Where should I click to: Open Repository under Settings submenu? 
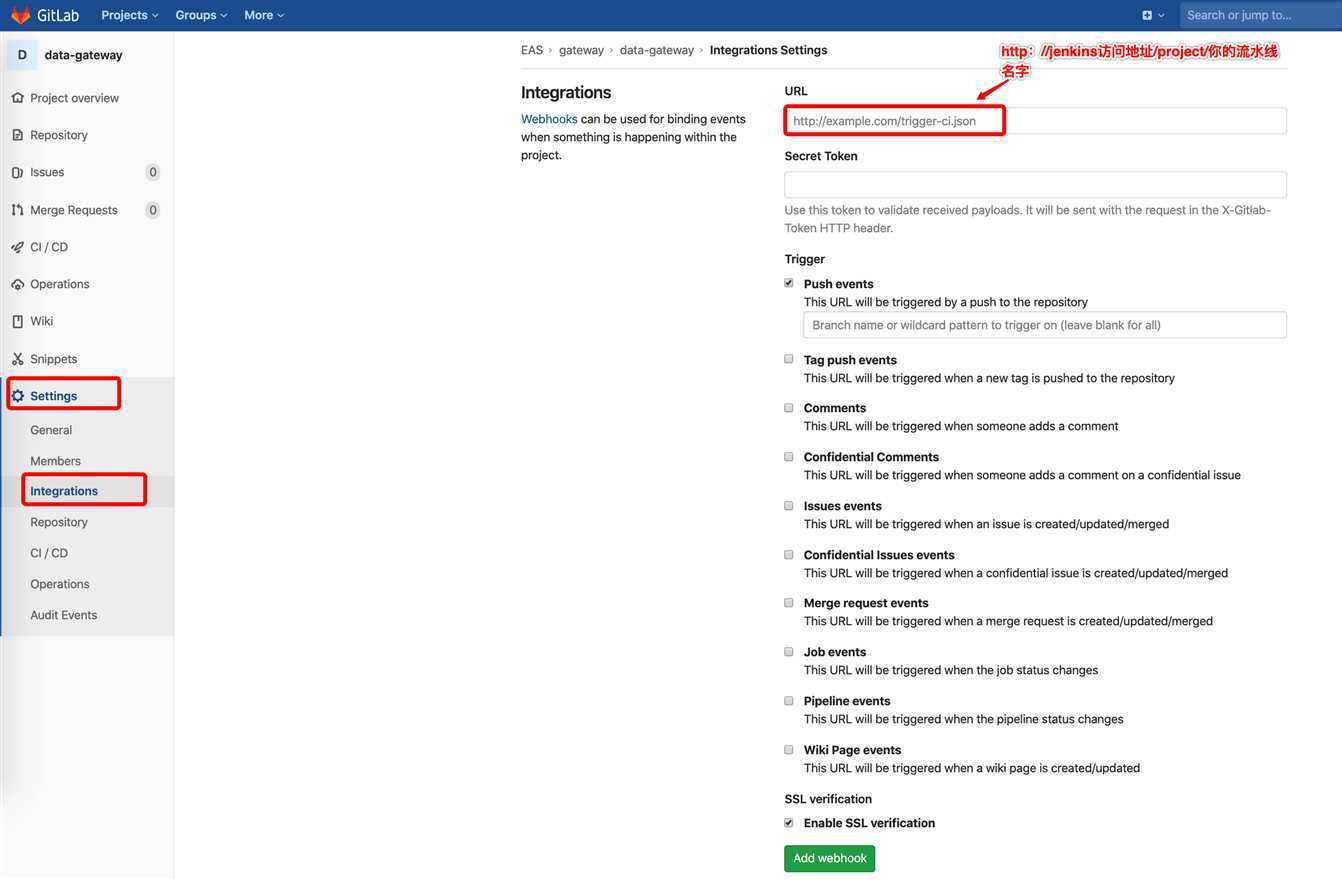[59, 522]
